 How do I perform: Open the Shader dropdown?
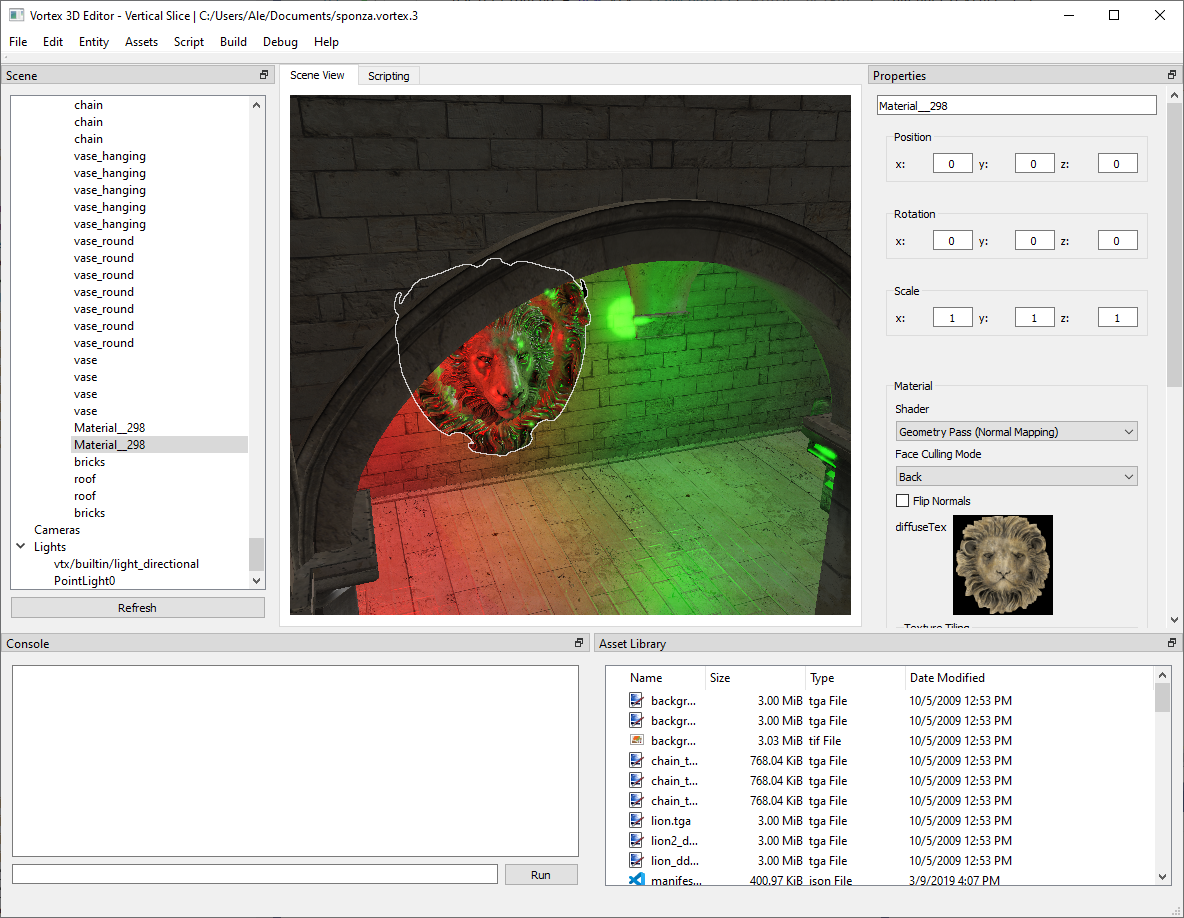coord(1016,432)
